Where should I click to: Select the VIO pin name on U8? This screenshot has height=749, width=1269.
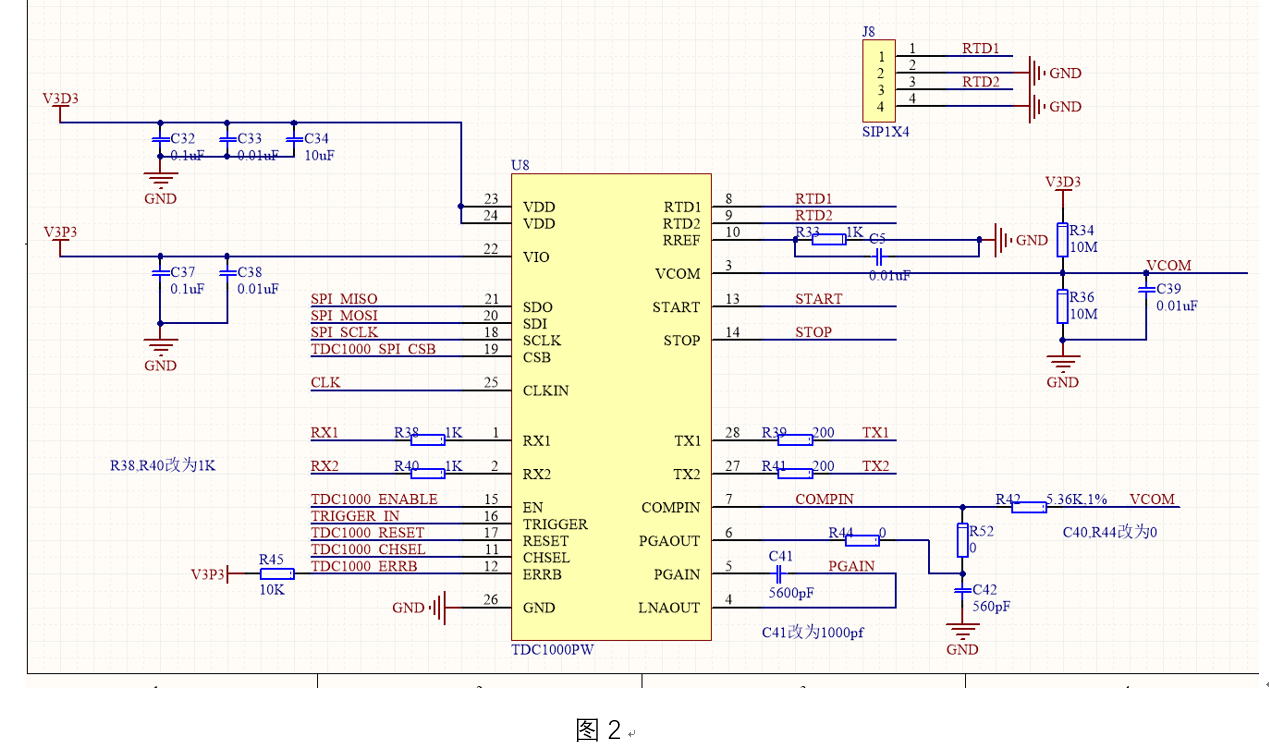click(x=536, y=257)
